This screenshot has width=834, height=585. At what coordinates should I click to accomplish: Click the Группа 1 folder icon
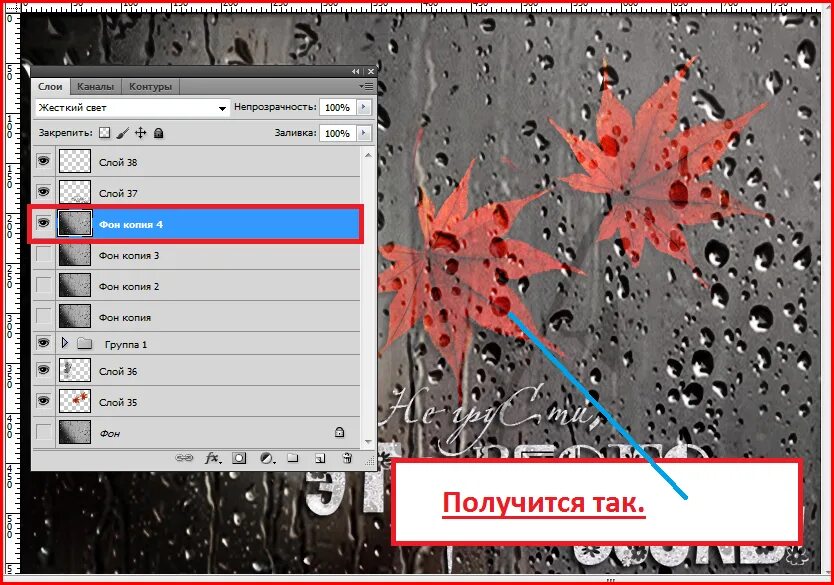[x=84, y=344]
